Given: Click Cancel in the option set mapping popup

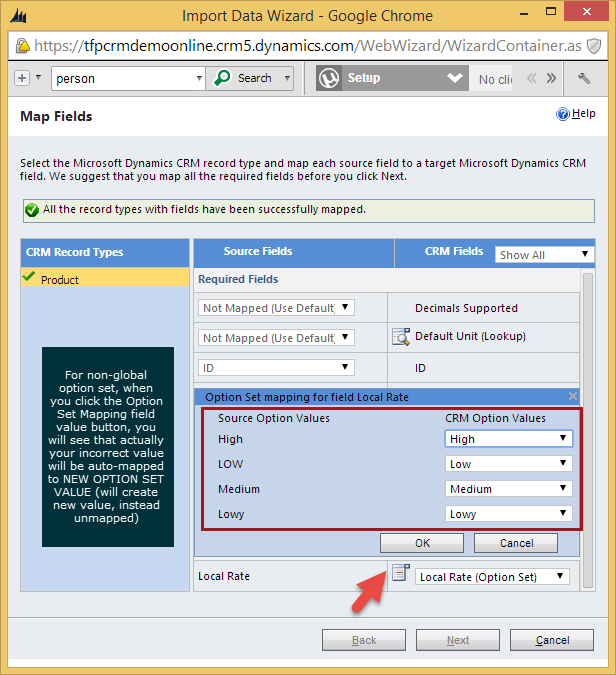Looking at the screenshot, I should (516, 543).
